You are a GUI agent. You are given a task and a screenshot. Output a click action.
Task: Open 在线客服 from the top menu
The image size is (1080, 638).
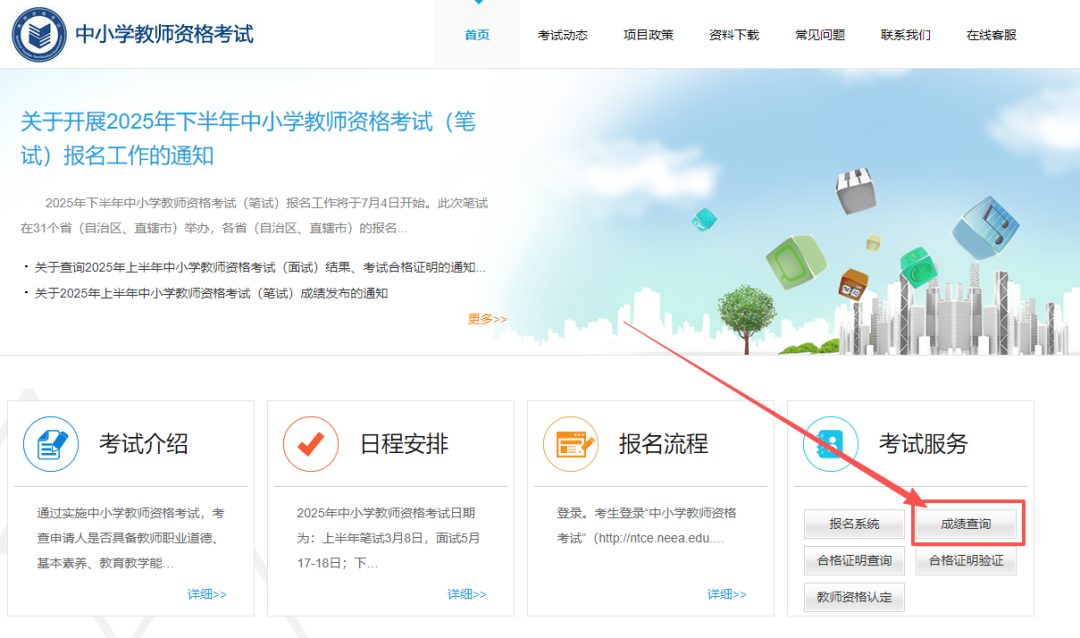[991, 35]
